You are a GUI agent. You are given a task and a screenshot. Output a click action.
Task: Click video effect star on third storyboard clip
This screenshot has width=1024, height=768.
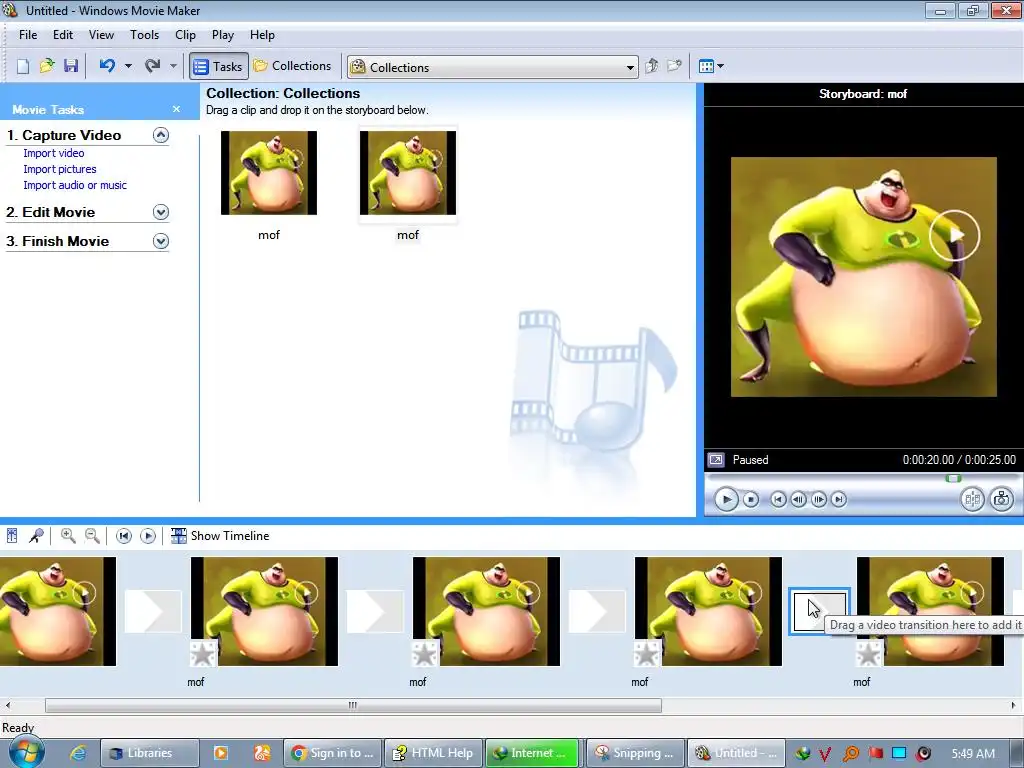[x=425, y=653]
